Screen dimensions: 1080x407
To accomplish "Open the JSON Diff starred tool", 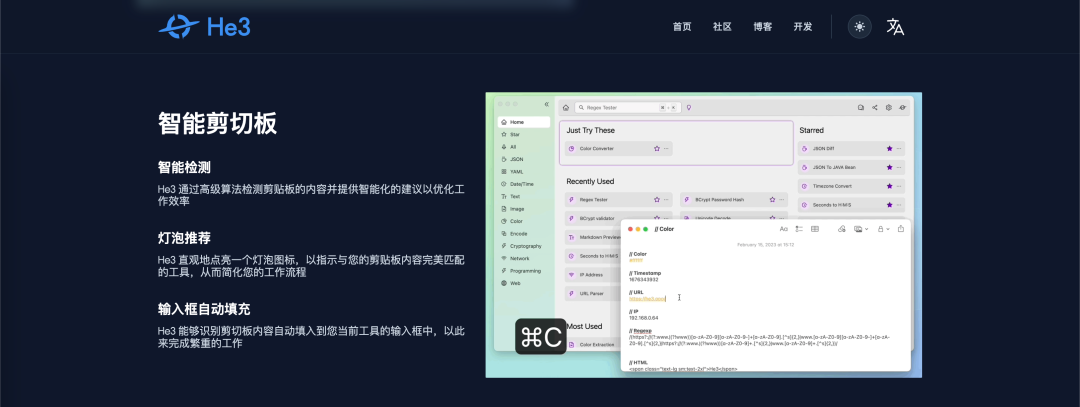I will click(x=851, y=148).
